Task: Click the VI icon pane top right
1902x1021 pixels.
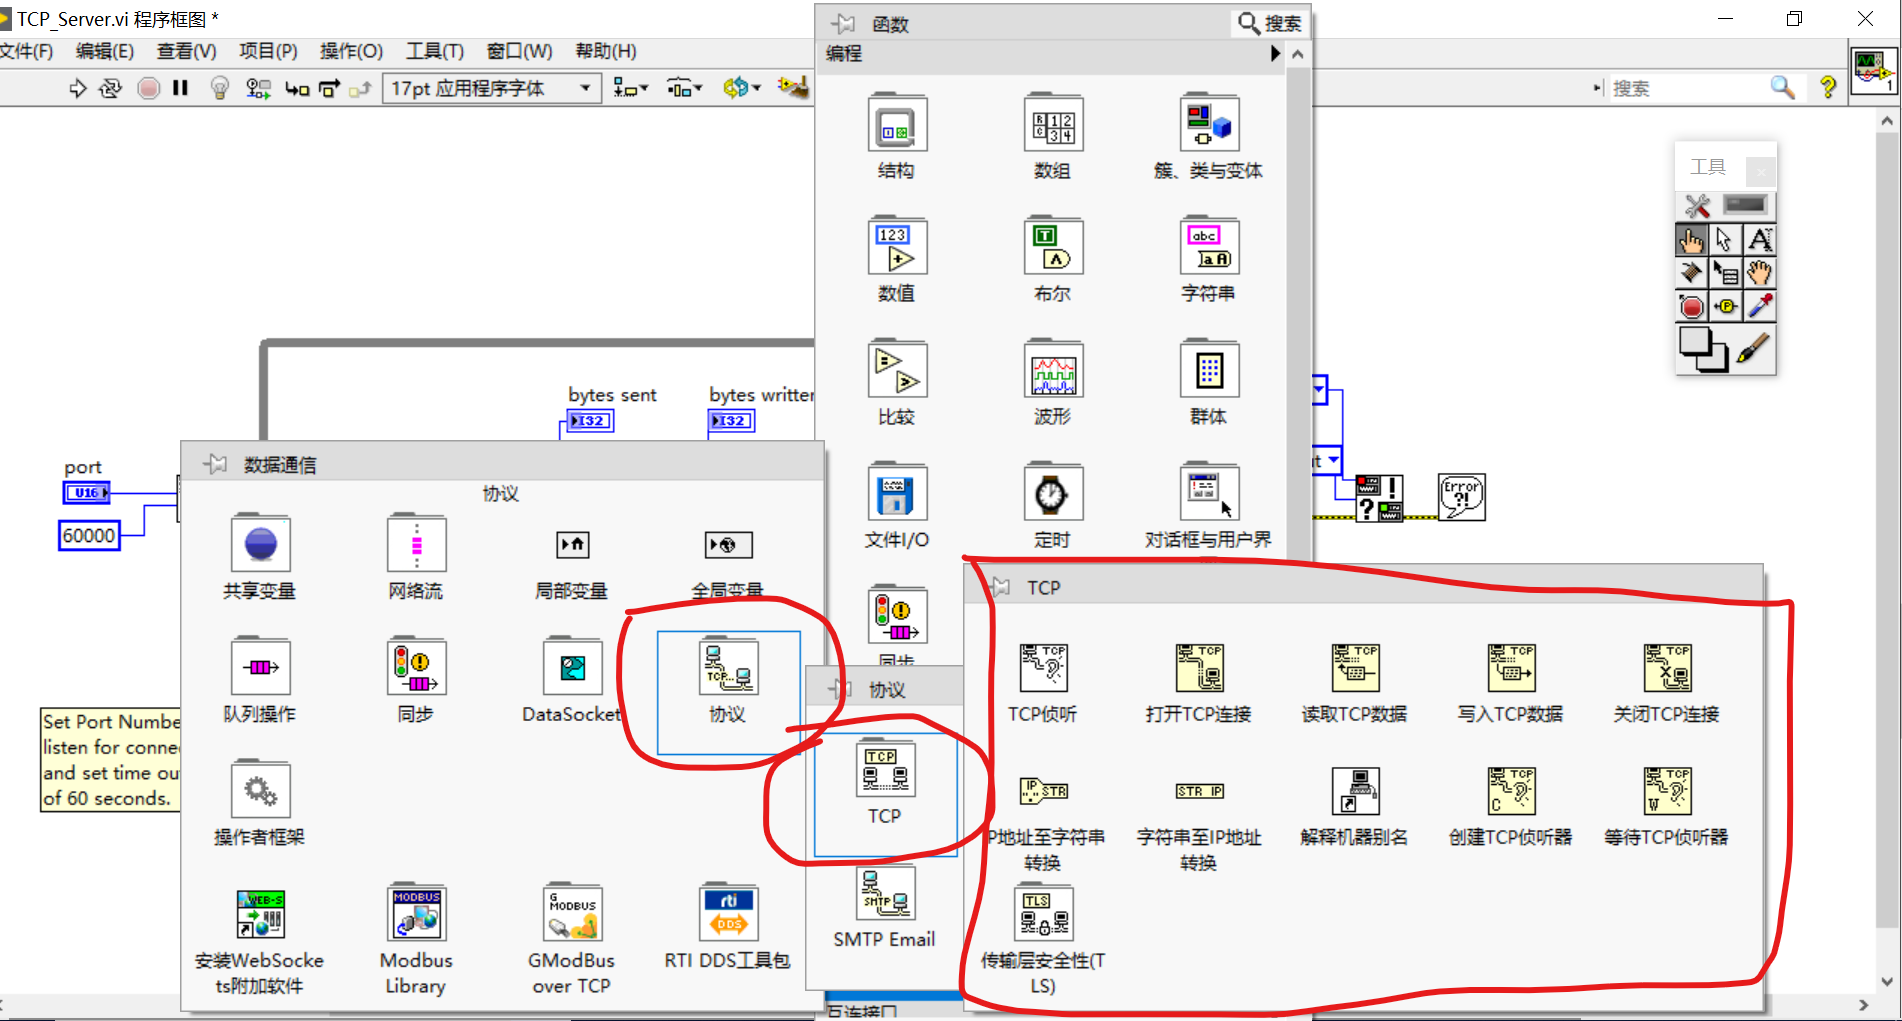Action: (x=1873, y=71)
